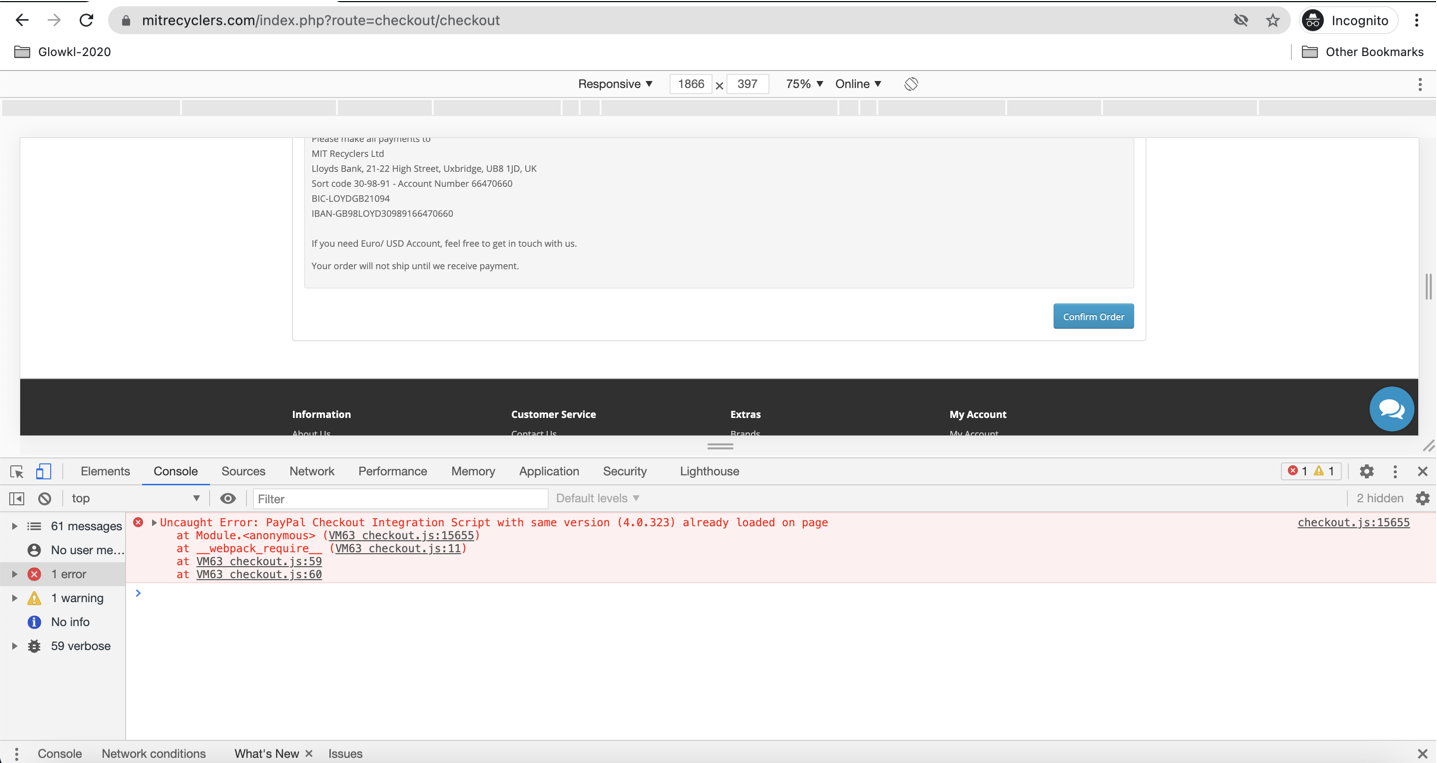This screenshot has width=1437, height=763.
Task: Expand the 61 messages group
Action: [x=14, y=526]
